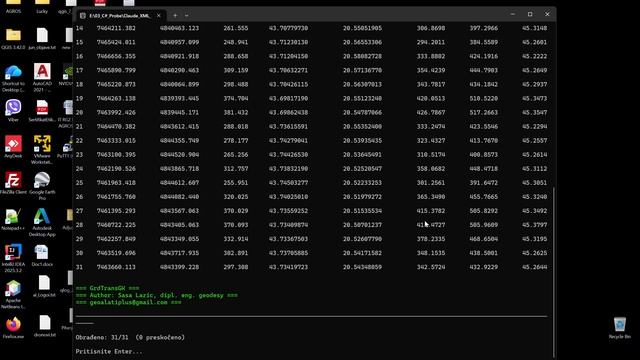Click value 7463333.015 in row 22
Viewport: 640px width, 360px height.
click(116, 141)
